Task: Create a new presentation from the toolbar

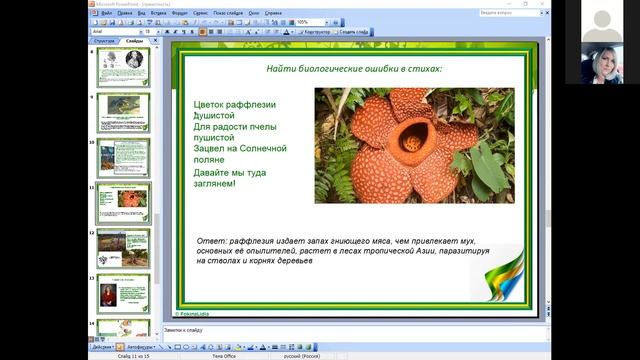Action: [95, 22]
